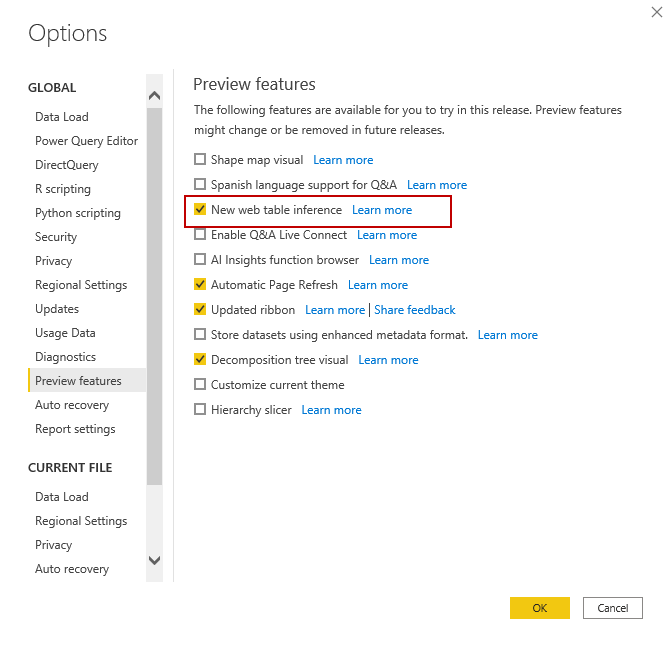Select Power Query Editor category
The height and width of the screenshot is (648, 672).
click(86, 141)
